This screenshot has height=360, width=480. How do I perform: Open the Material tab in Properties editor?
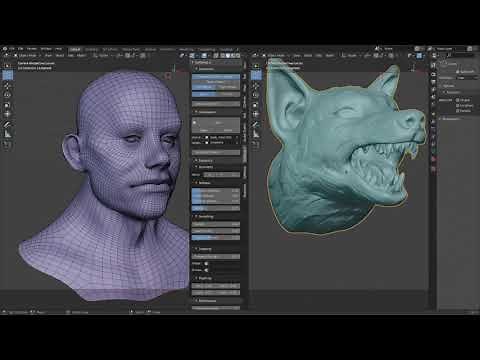click(x=433, y=159)
